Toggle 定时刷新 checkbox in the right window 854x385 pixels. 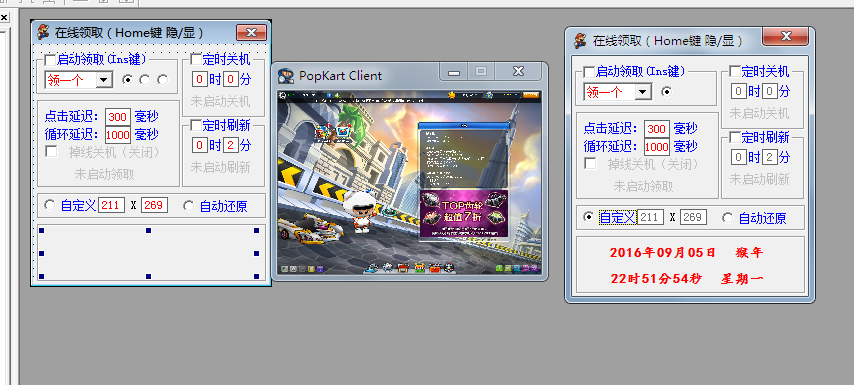tap(735, 137)
